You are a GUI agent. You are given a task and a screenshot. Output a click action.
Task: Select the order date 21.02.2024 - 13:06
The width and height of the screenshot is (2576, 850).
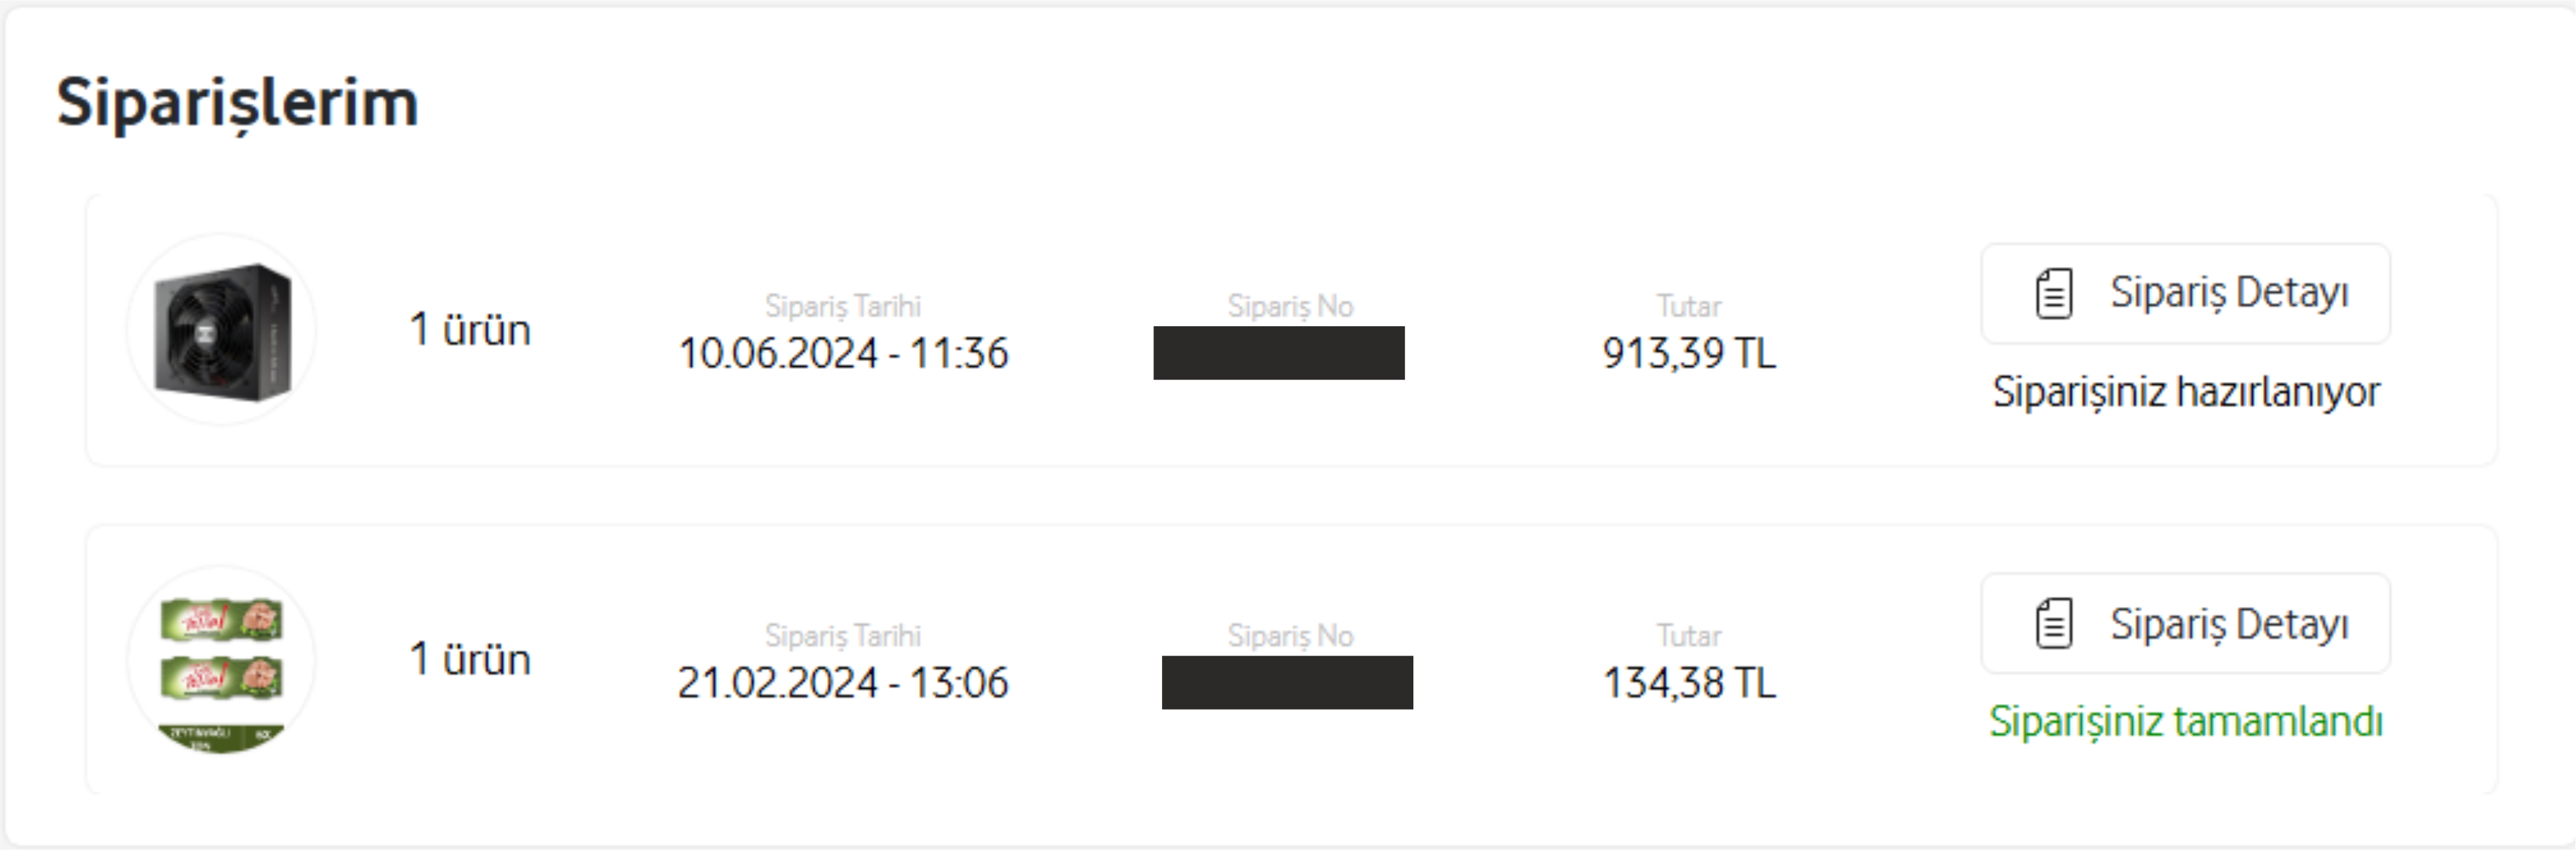tap(843, 683)
